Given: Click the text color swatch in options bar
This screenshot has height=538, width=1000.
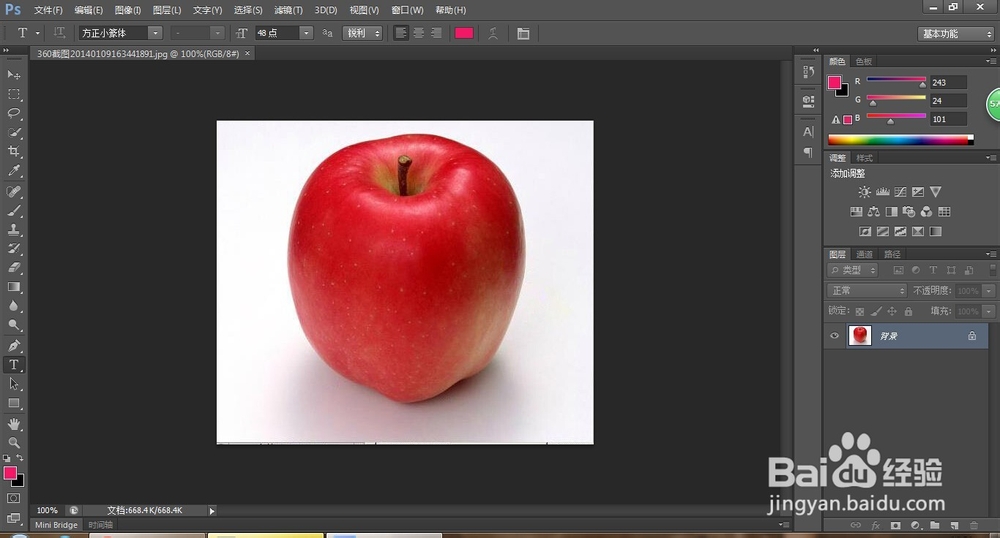Looking at the screenshot, I should coord(464,33).
